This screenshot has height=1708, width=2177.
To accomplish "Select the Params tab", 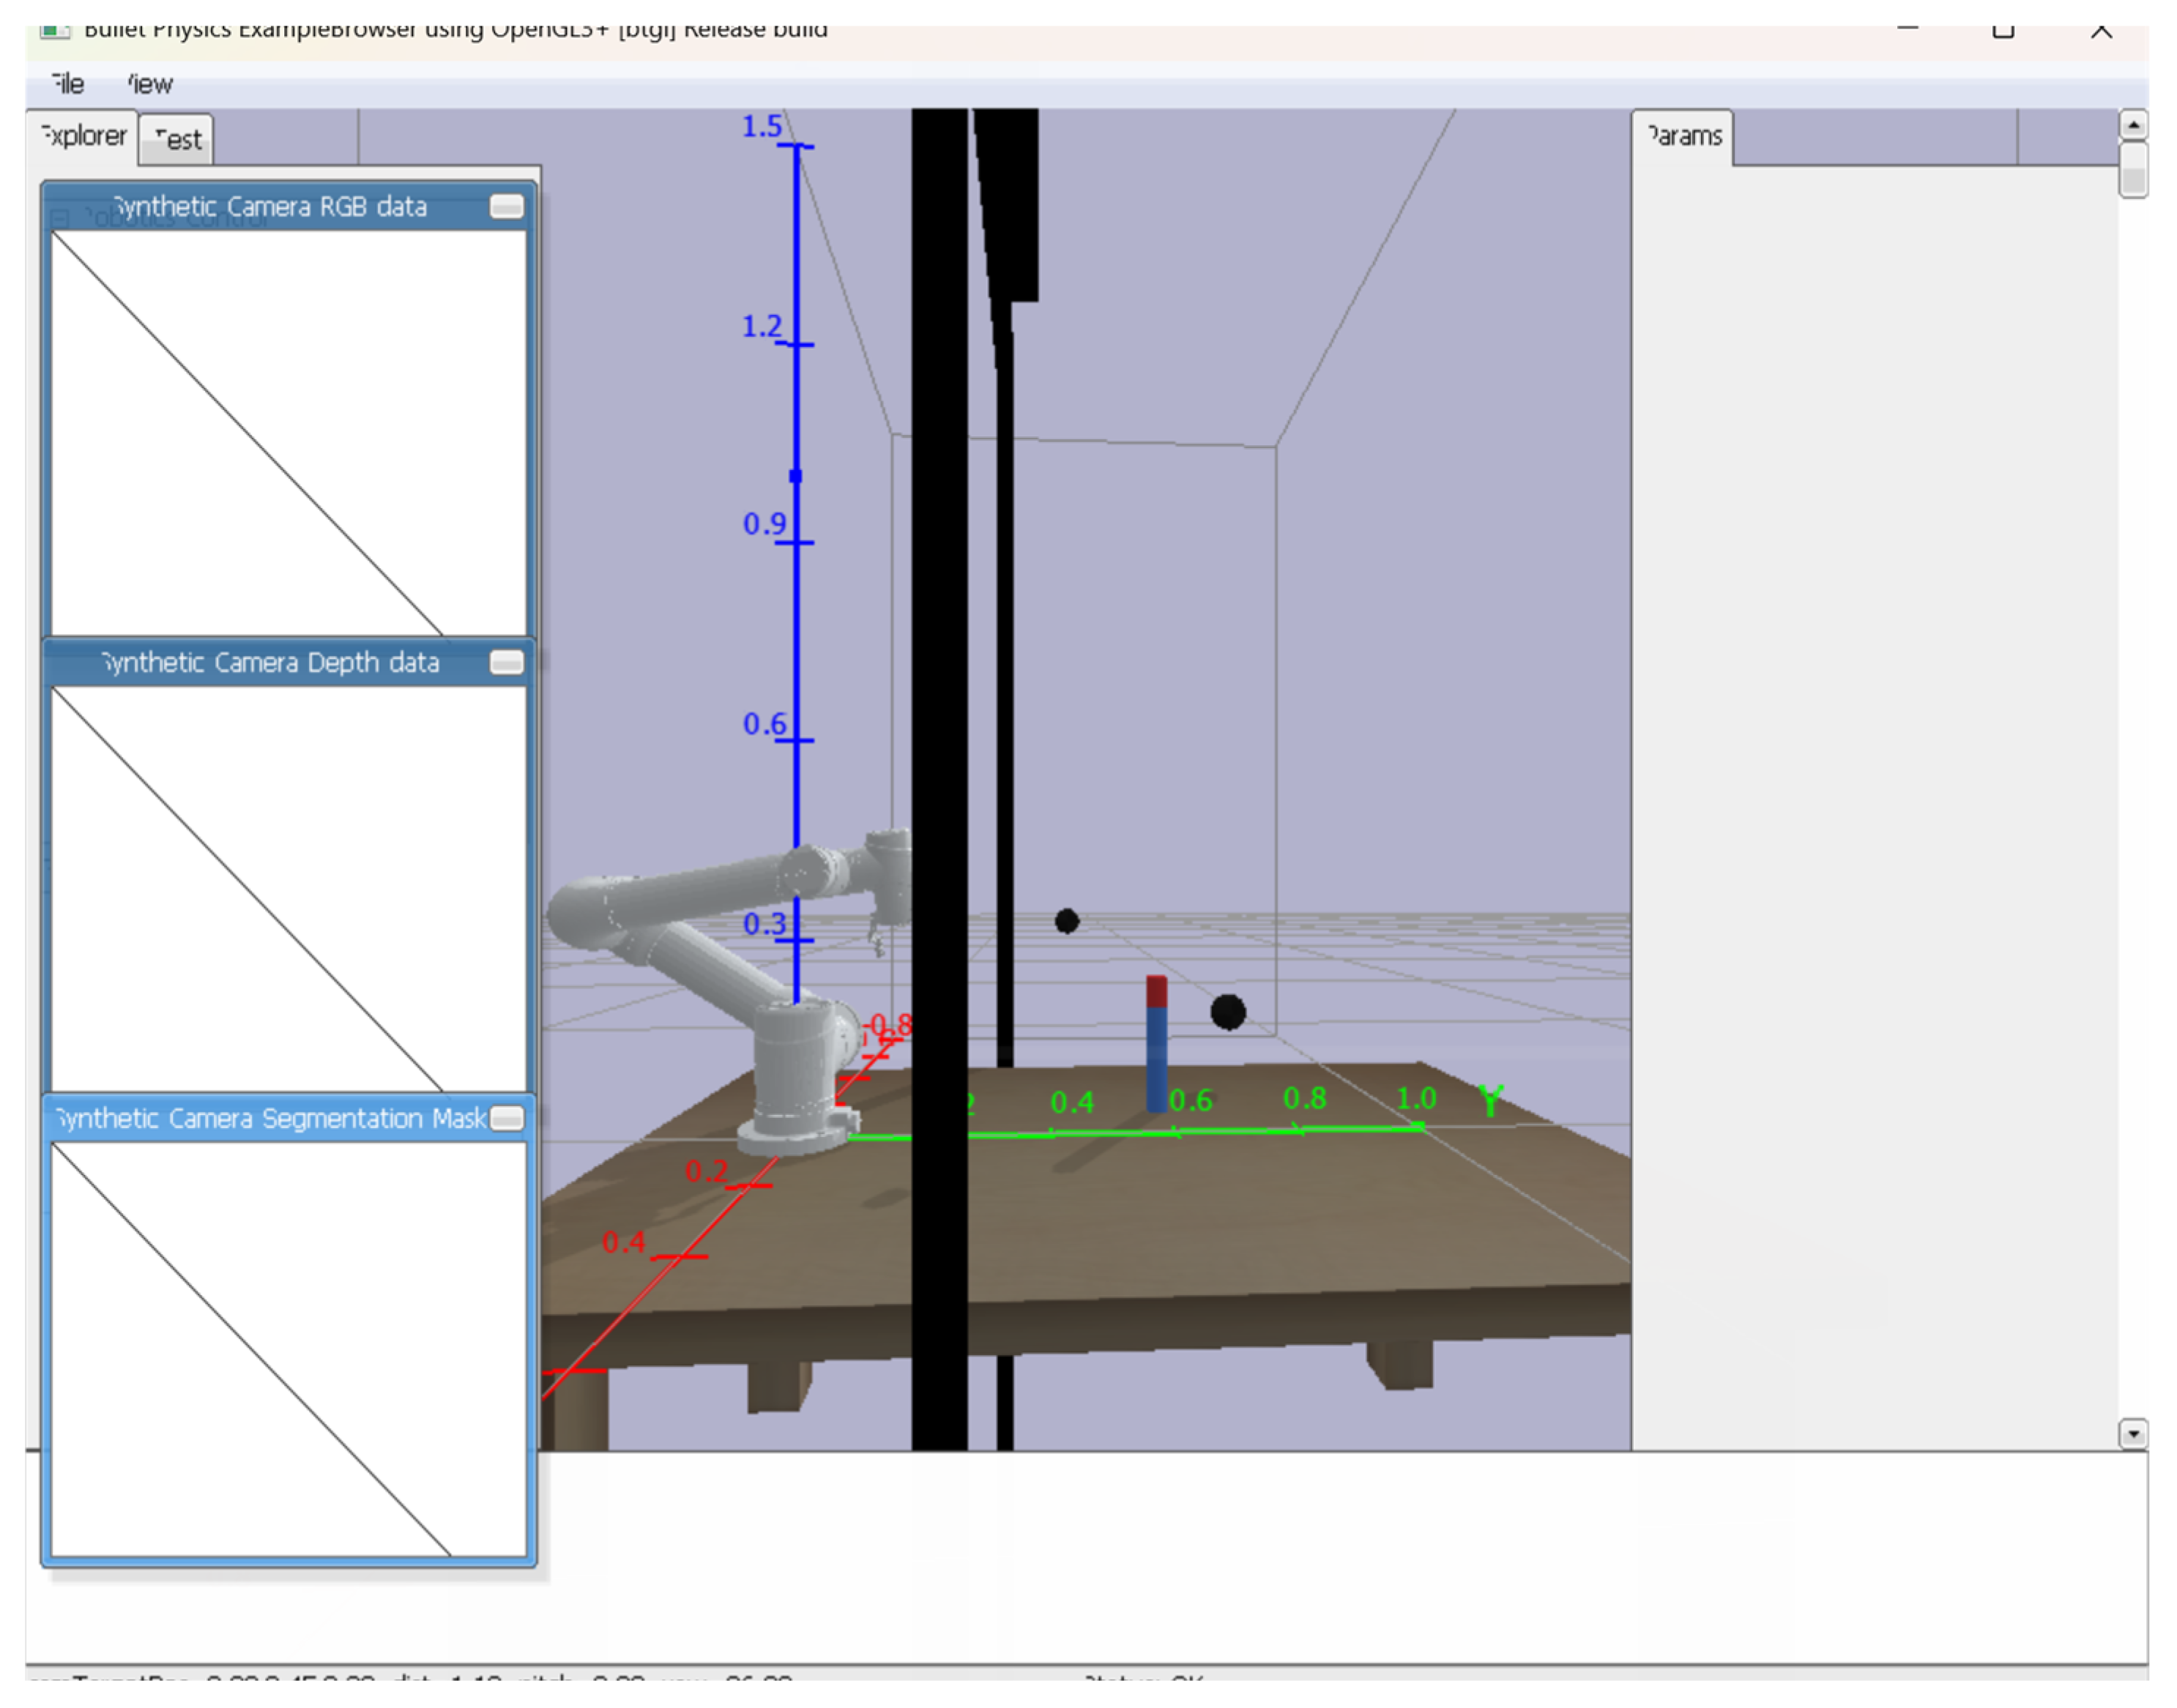I will [1684, 136].
